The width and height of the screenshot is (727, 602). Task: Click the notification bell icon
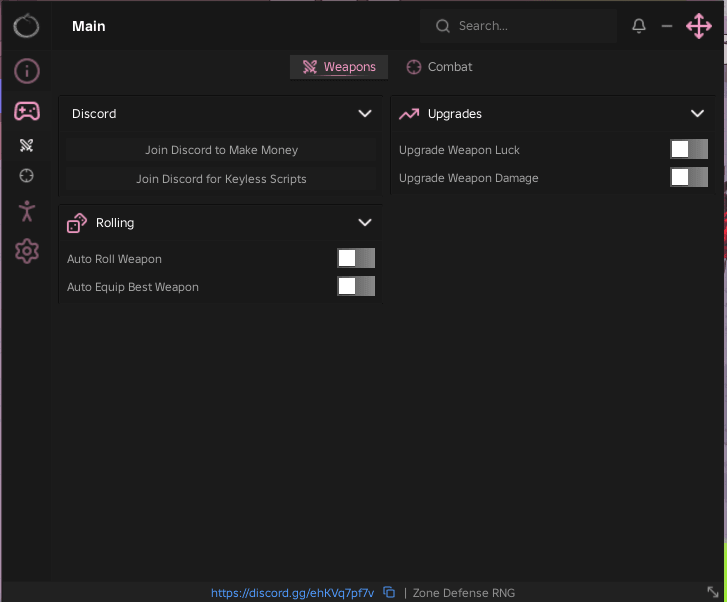(x=639, y=26)
